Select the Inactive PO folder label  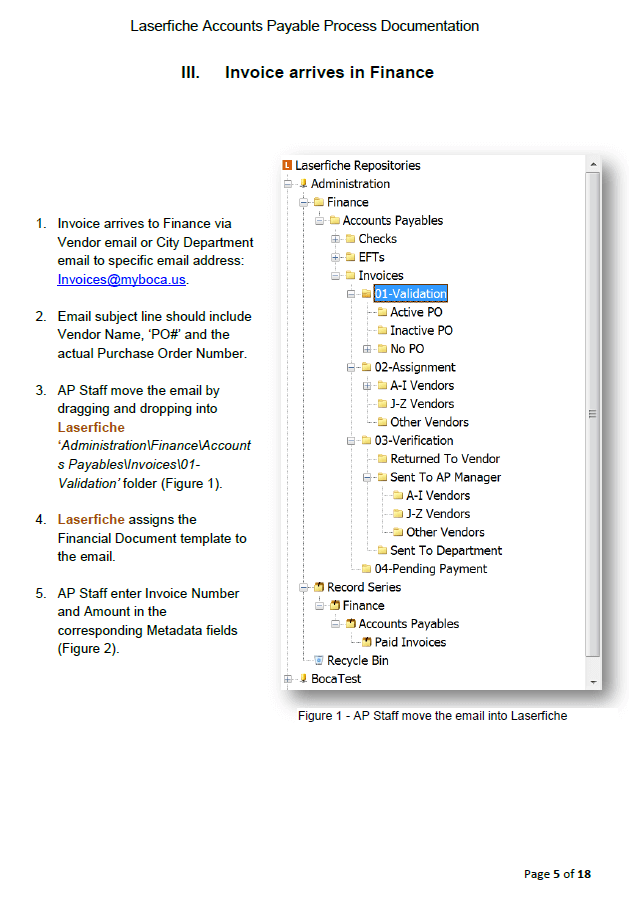tap(421, 331)
